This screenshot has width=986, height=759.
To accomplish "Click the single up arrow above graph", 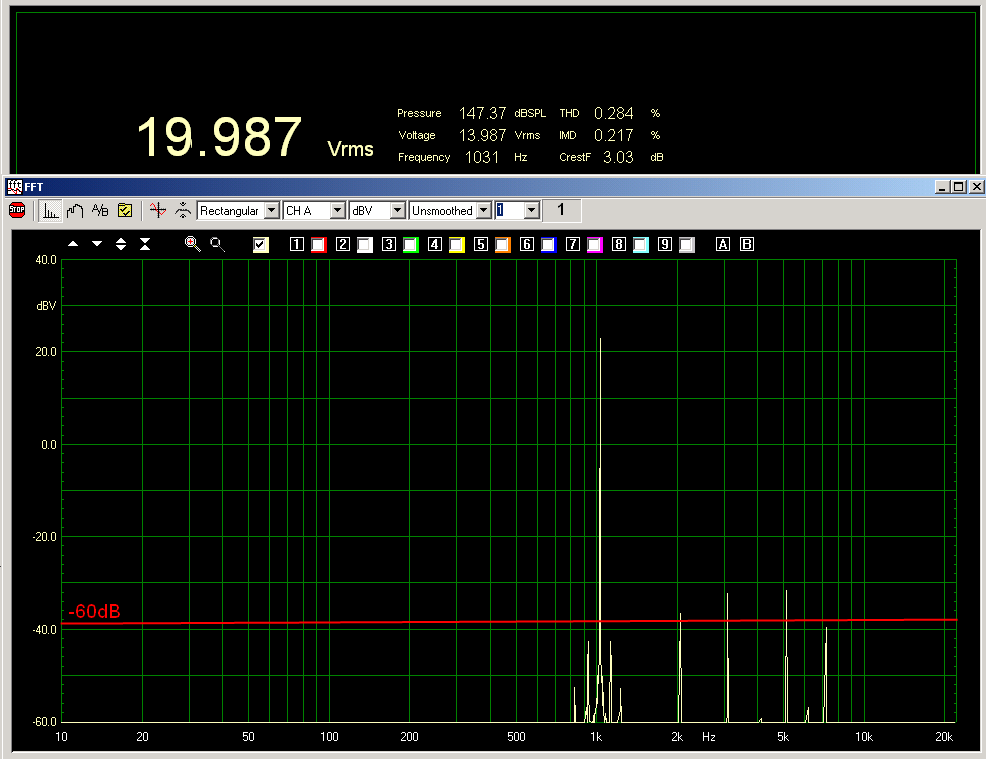I will click(x=73, y=244).
